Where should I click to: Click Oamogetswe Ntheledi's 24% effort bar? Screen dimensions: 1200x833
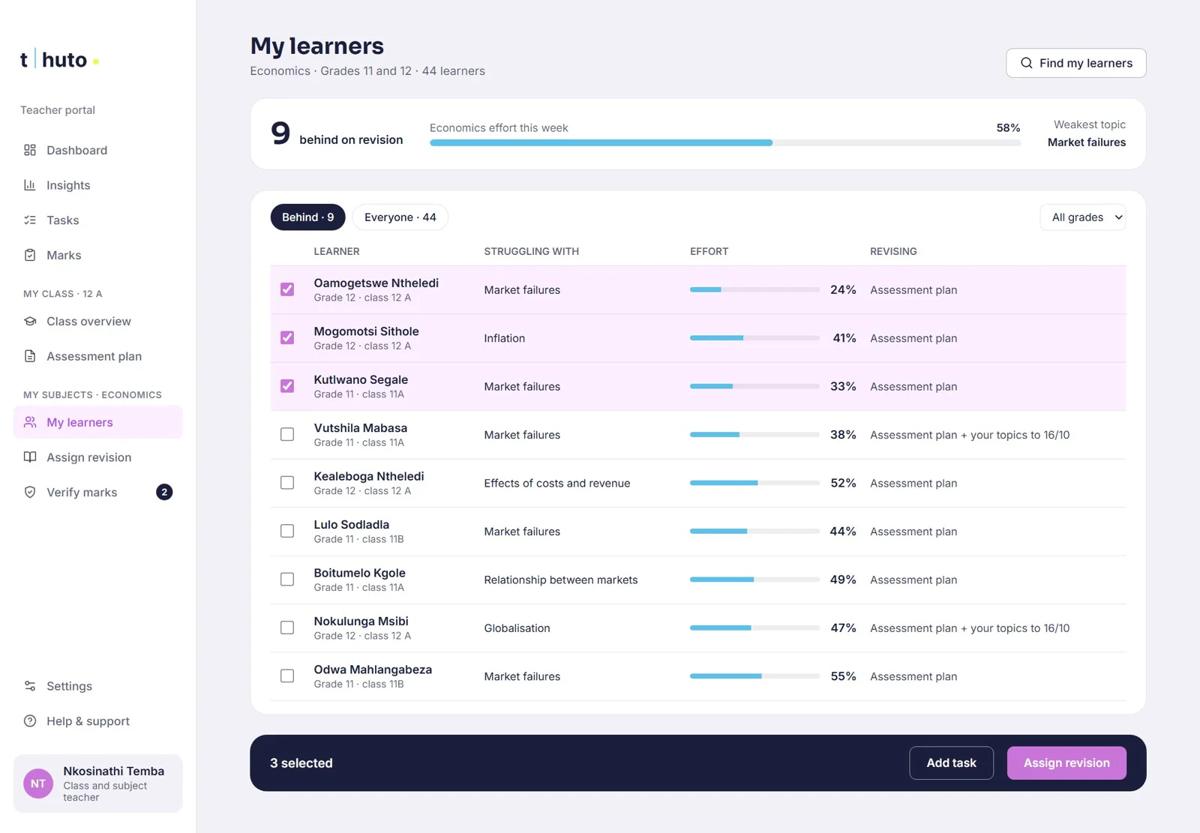755,290
